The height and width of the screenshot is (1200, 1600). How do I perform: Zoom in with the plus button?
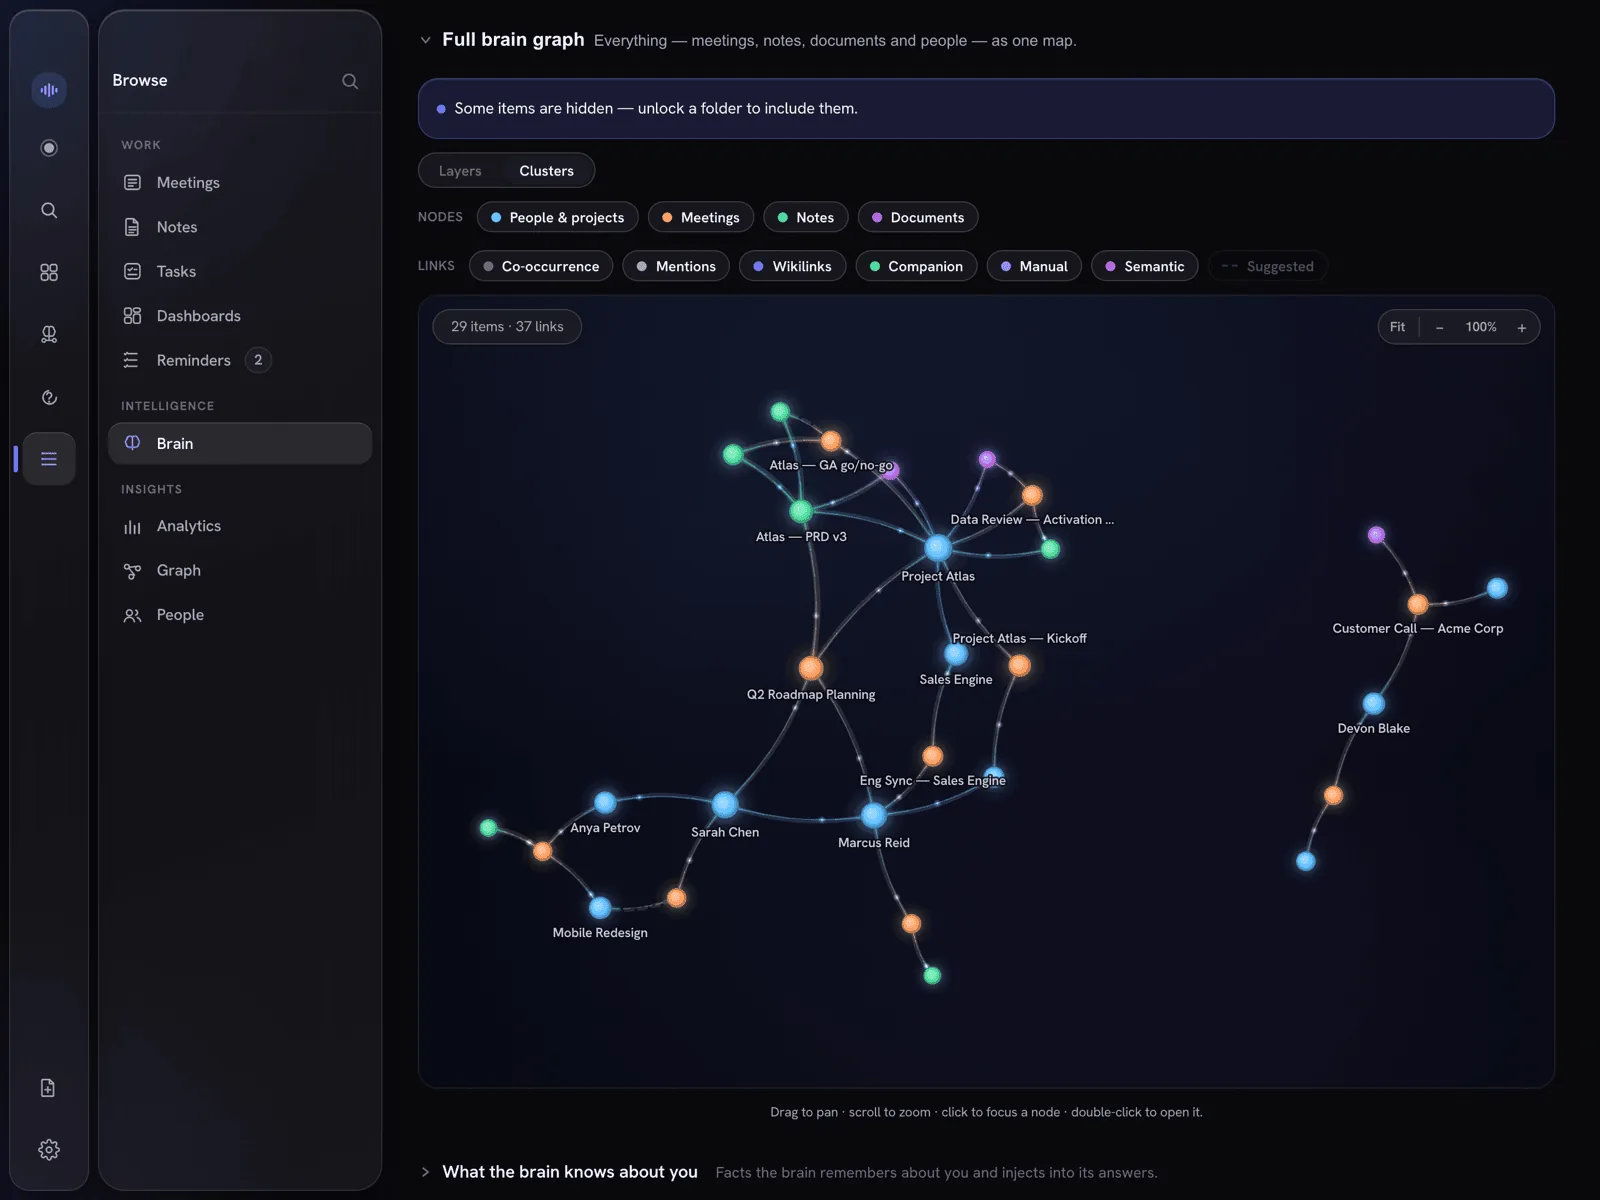pyautogui.click(x=1521, y=327)
